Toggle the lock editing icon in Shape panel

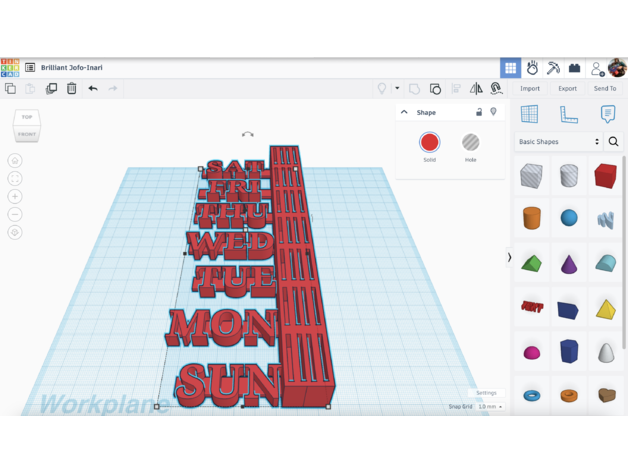[479, 112]
